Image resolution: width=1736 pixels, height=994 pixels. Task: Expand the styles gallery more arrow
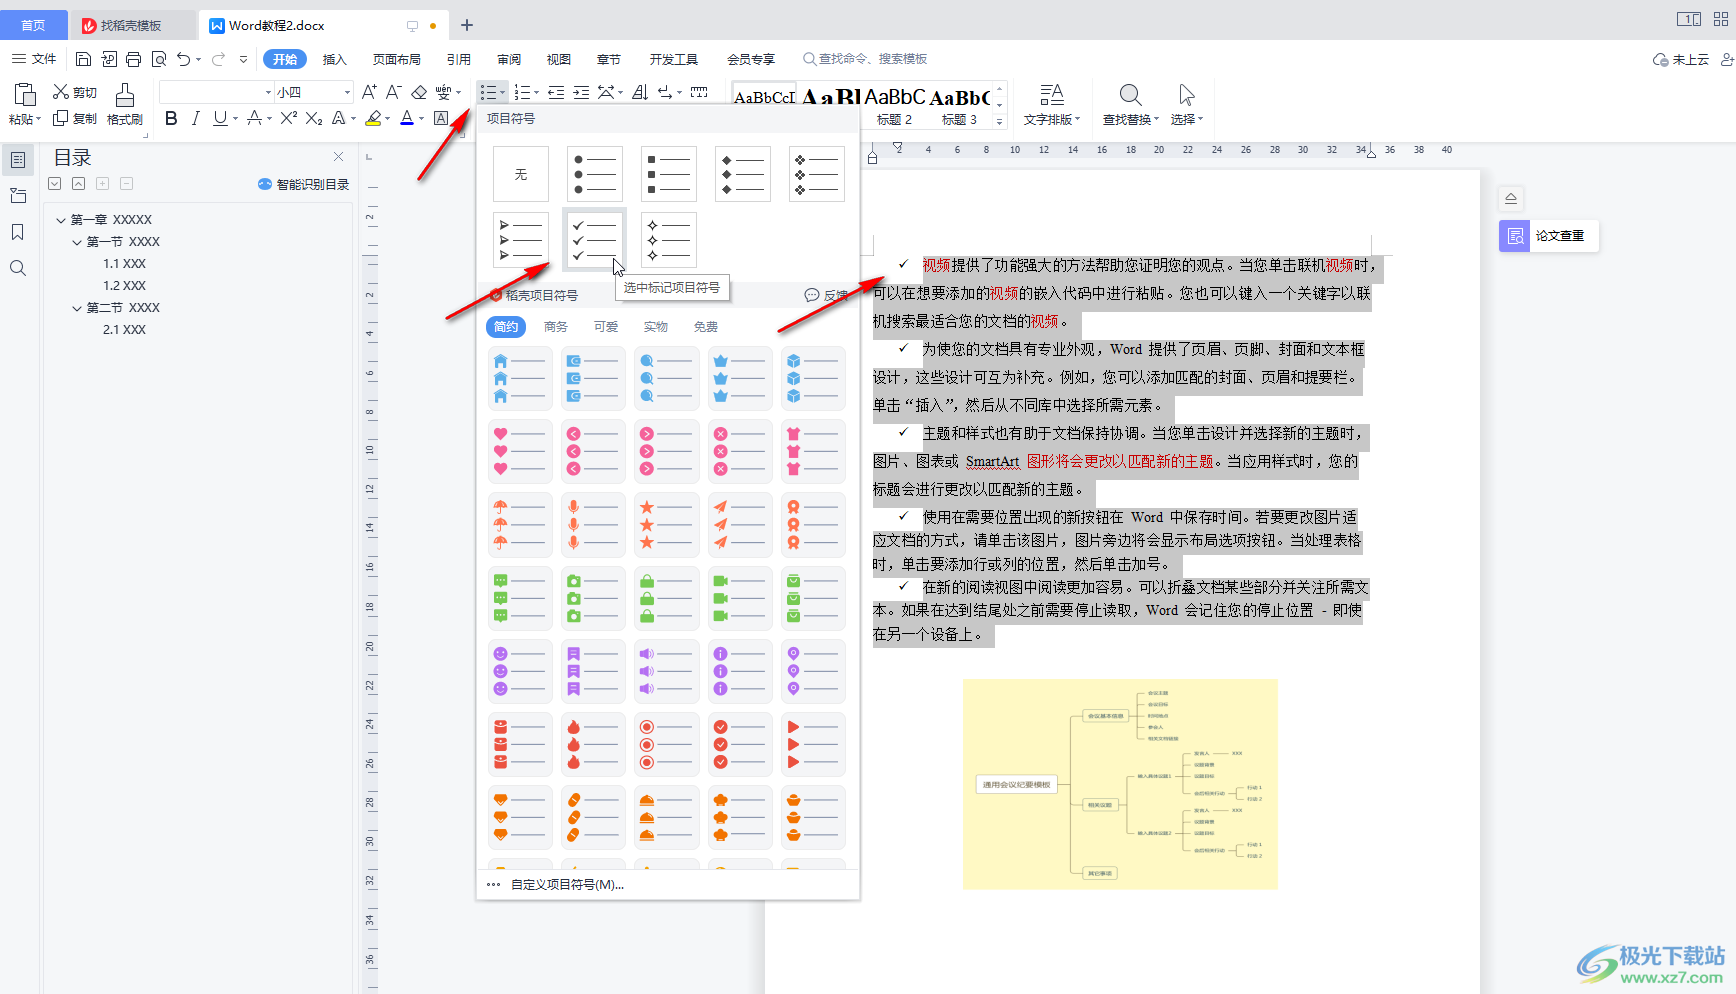999,121
